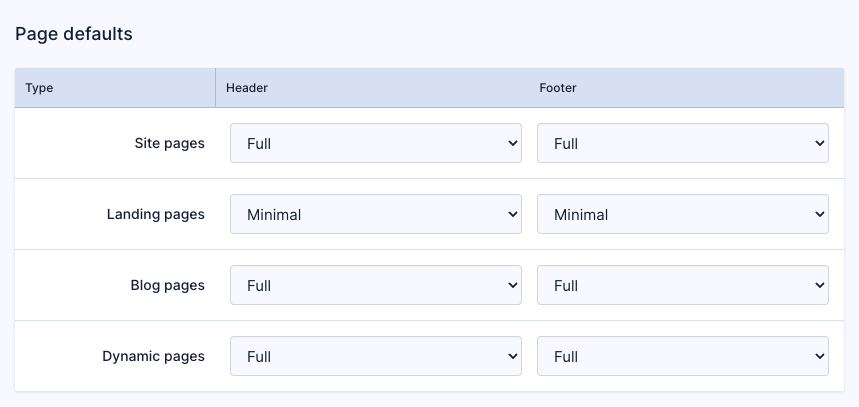Image resolution: width=859 pixels, height=407 pixels.
Task: Click the divider between Type and Header columns
Action: tap(215, 88)
